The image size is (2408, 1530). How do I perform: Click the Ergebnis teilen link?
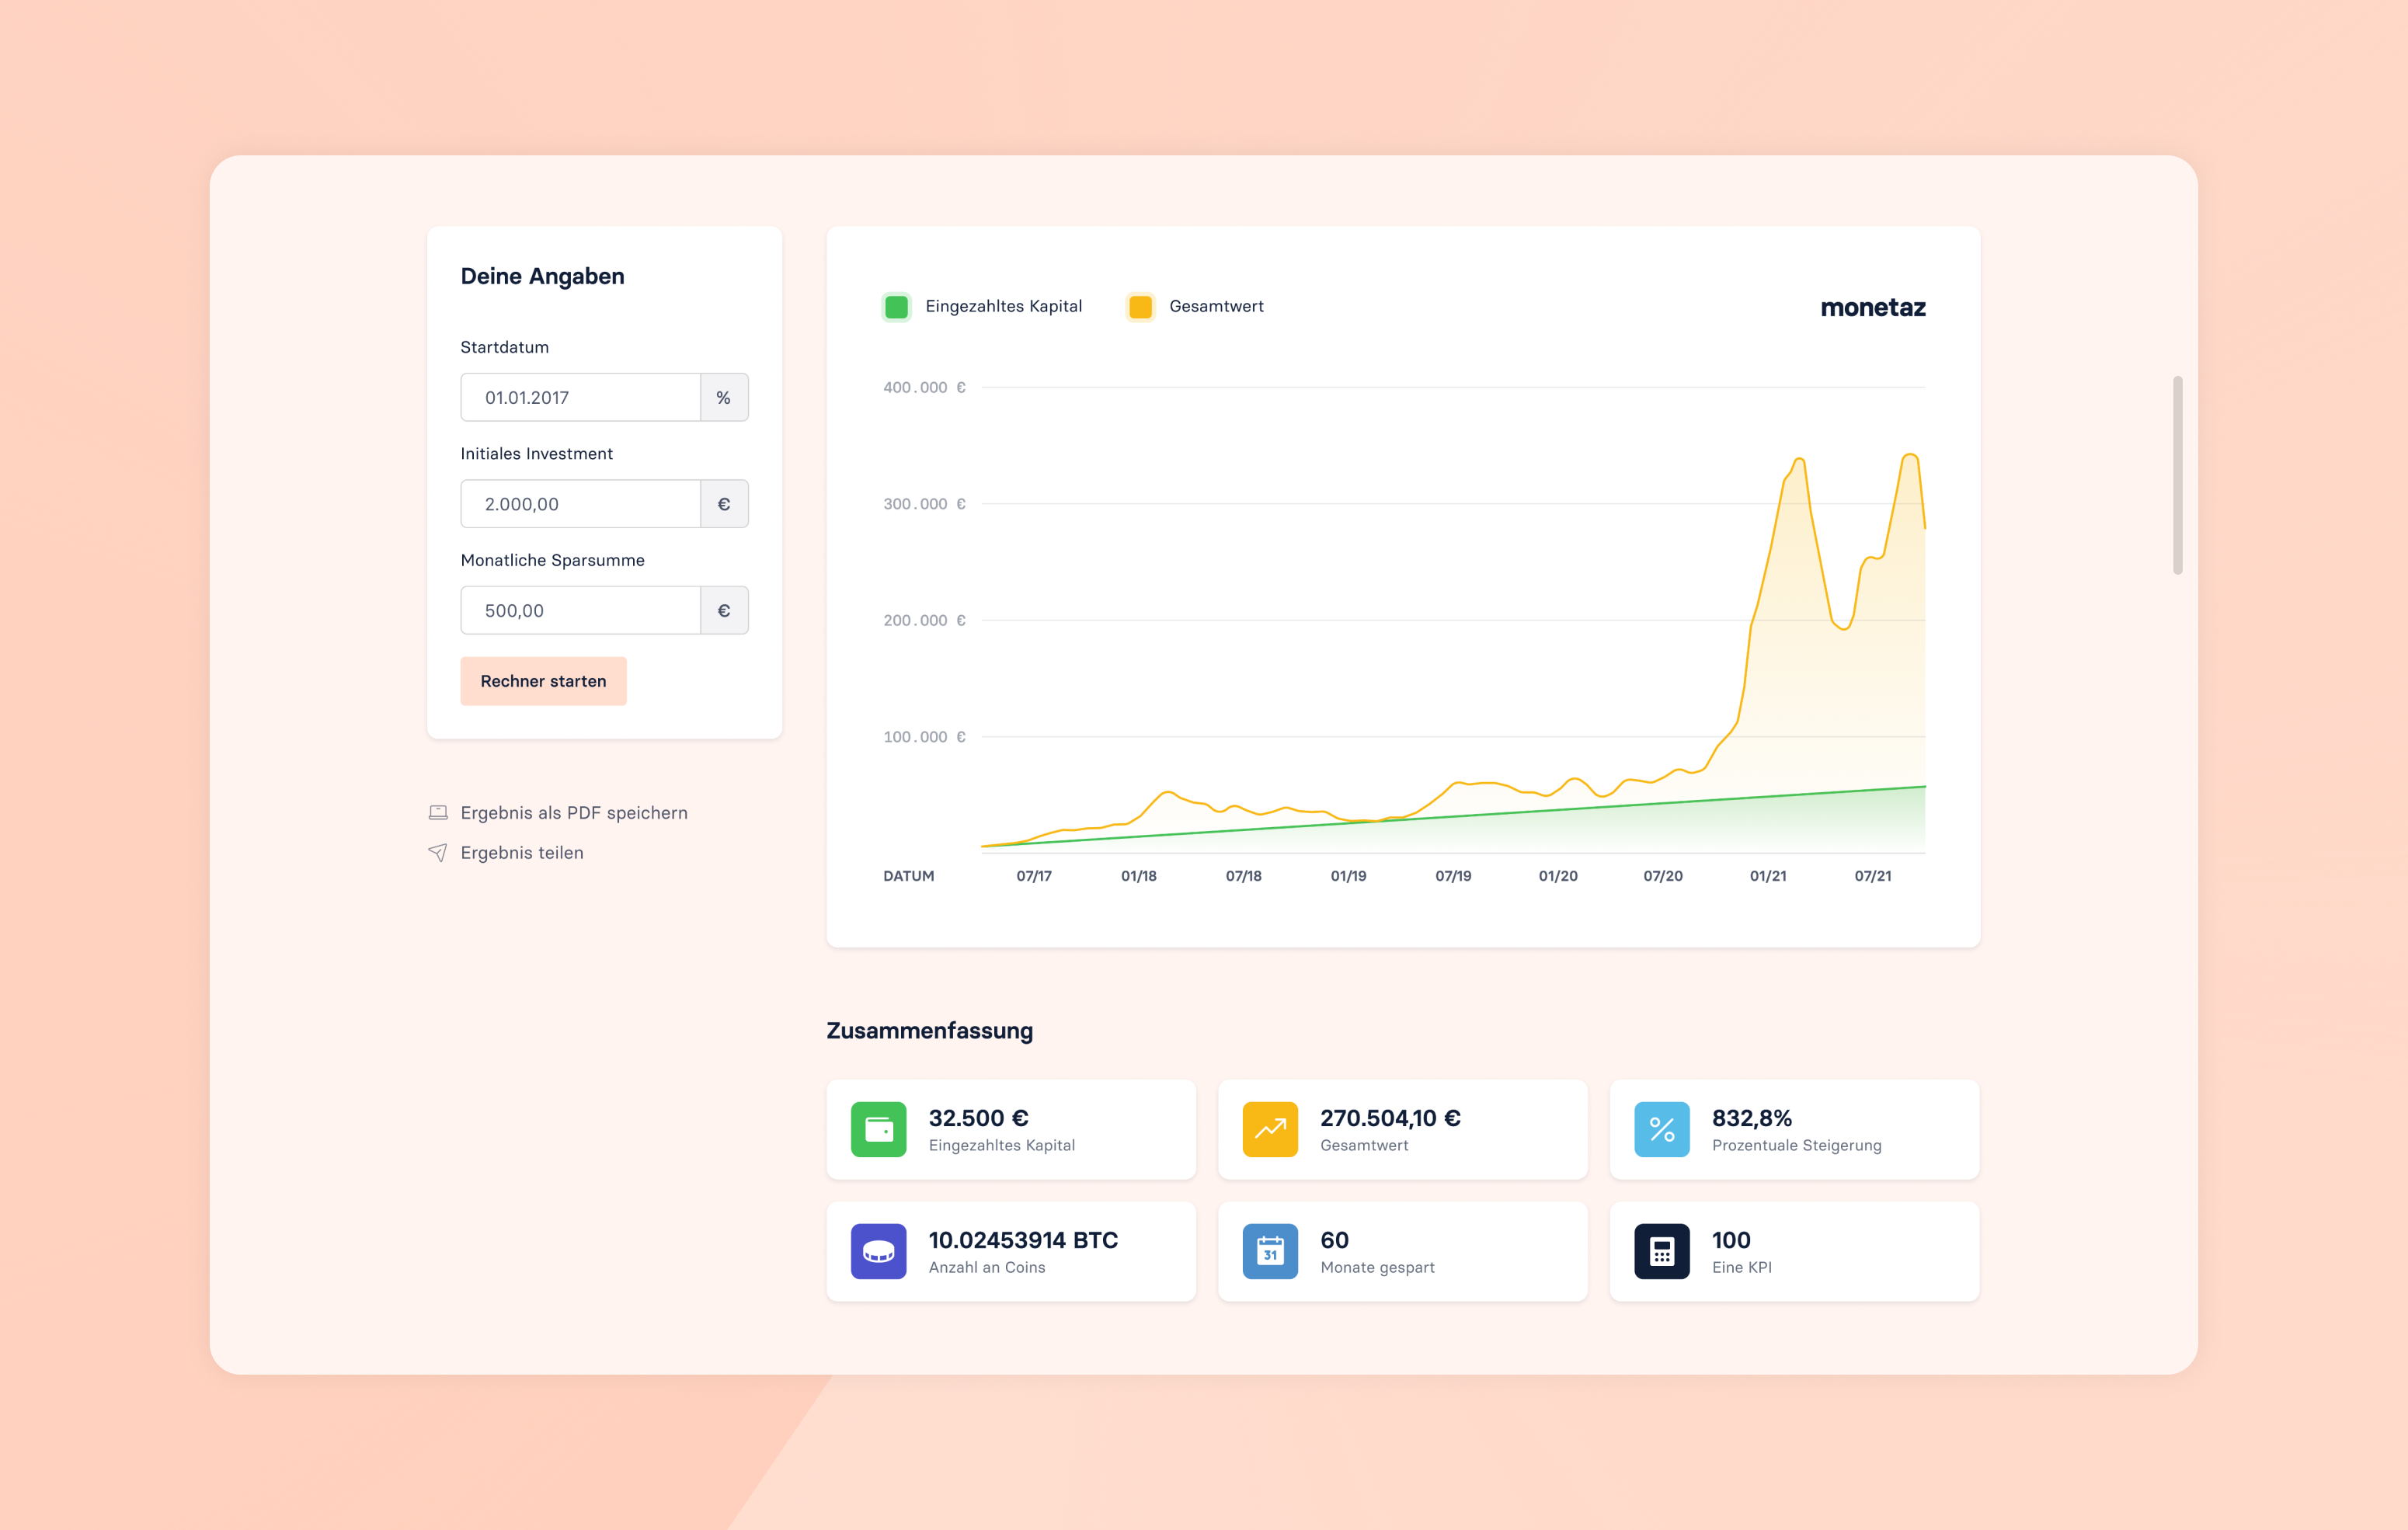[x=522, y=852]
